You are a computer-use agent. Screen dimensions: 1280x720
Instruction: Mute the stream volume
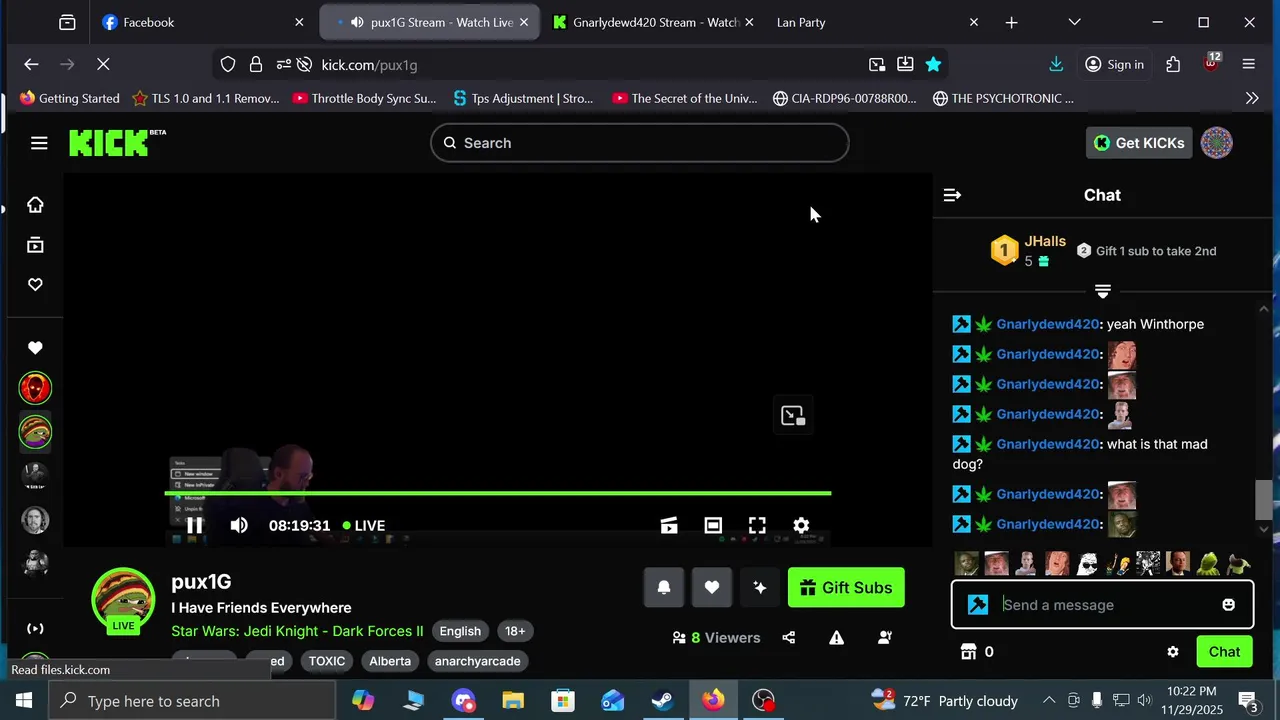point(239,525)
